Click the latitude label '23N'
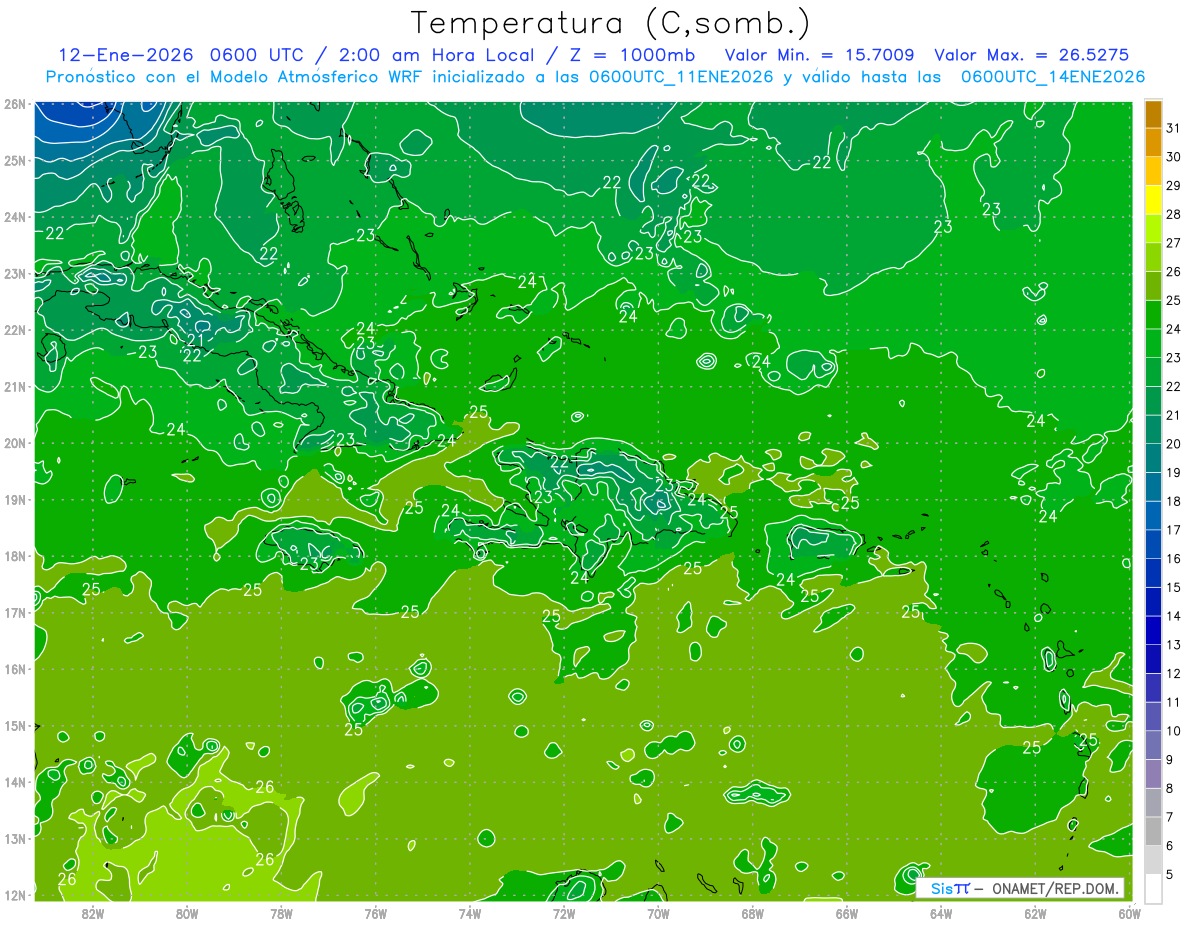Viewport: 1200px width, 927px height. point(15,273)
